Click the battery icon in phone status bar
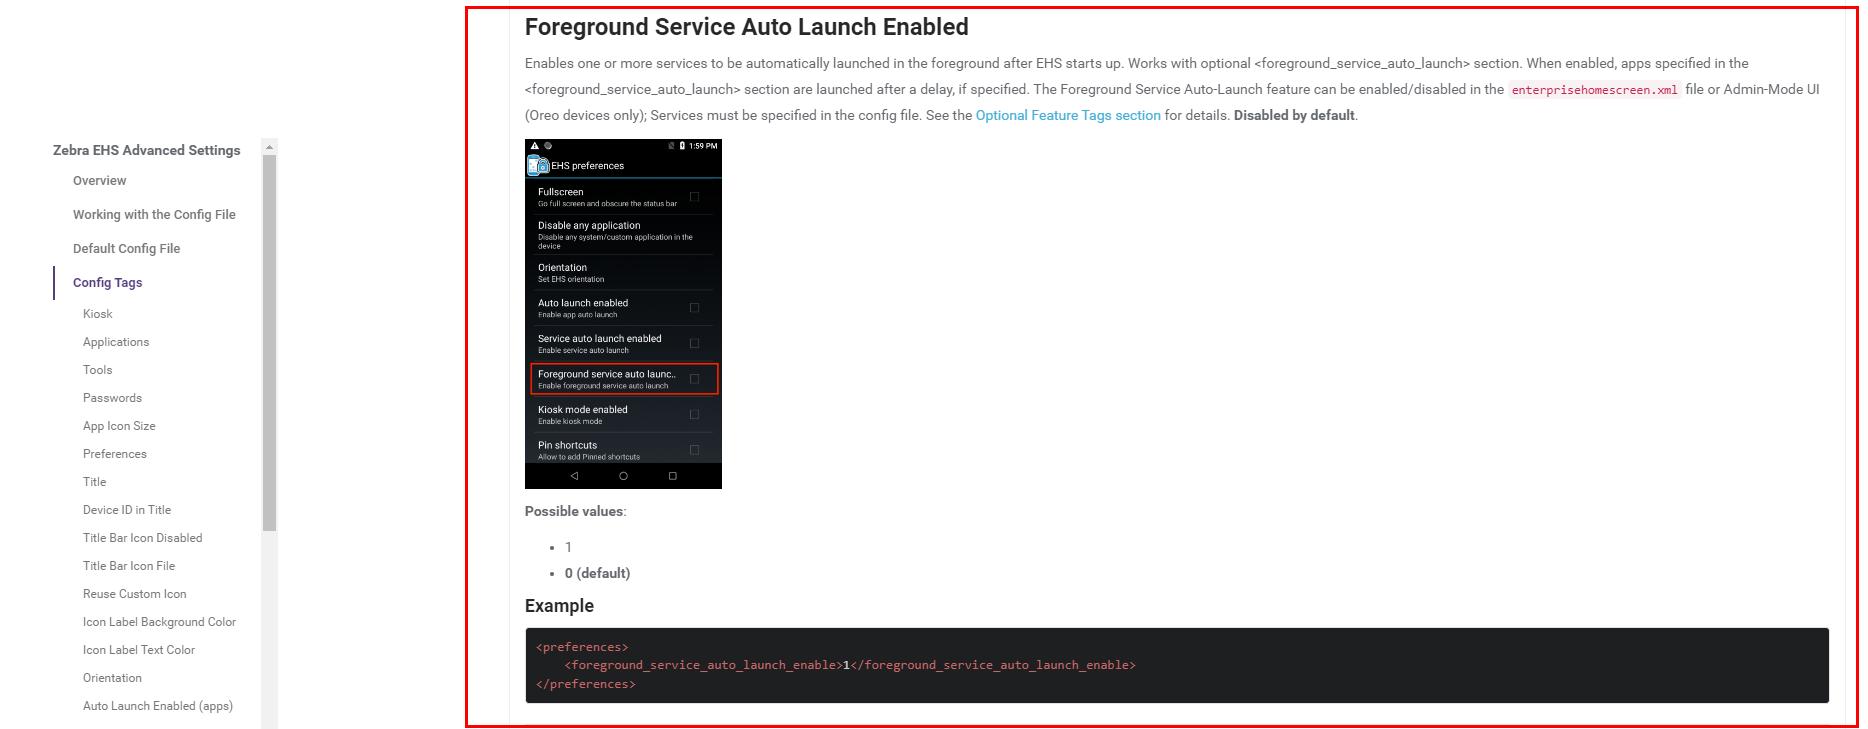The height and width of the screenshot is (729, 1868). click(x=682, y=146)
